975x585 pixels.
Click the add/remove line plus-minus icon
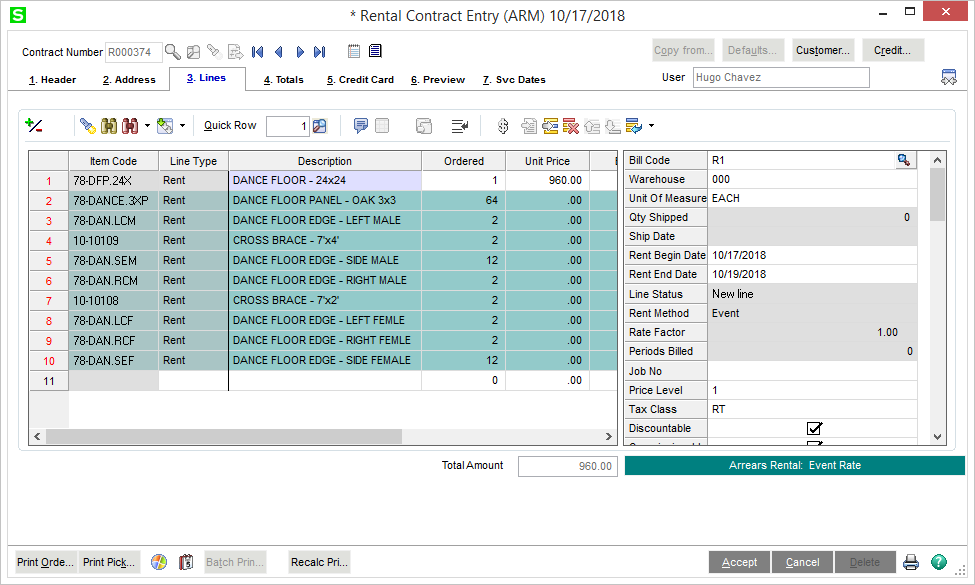coord(34,126)
